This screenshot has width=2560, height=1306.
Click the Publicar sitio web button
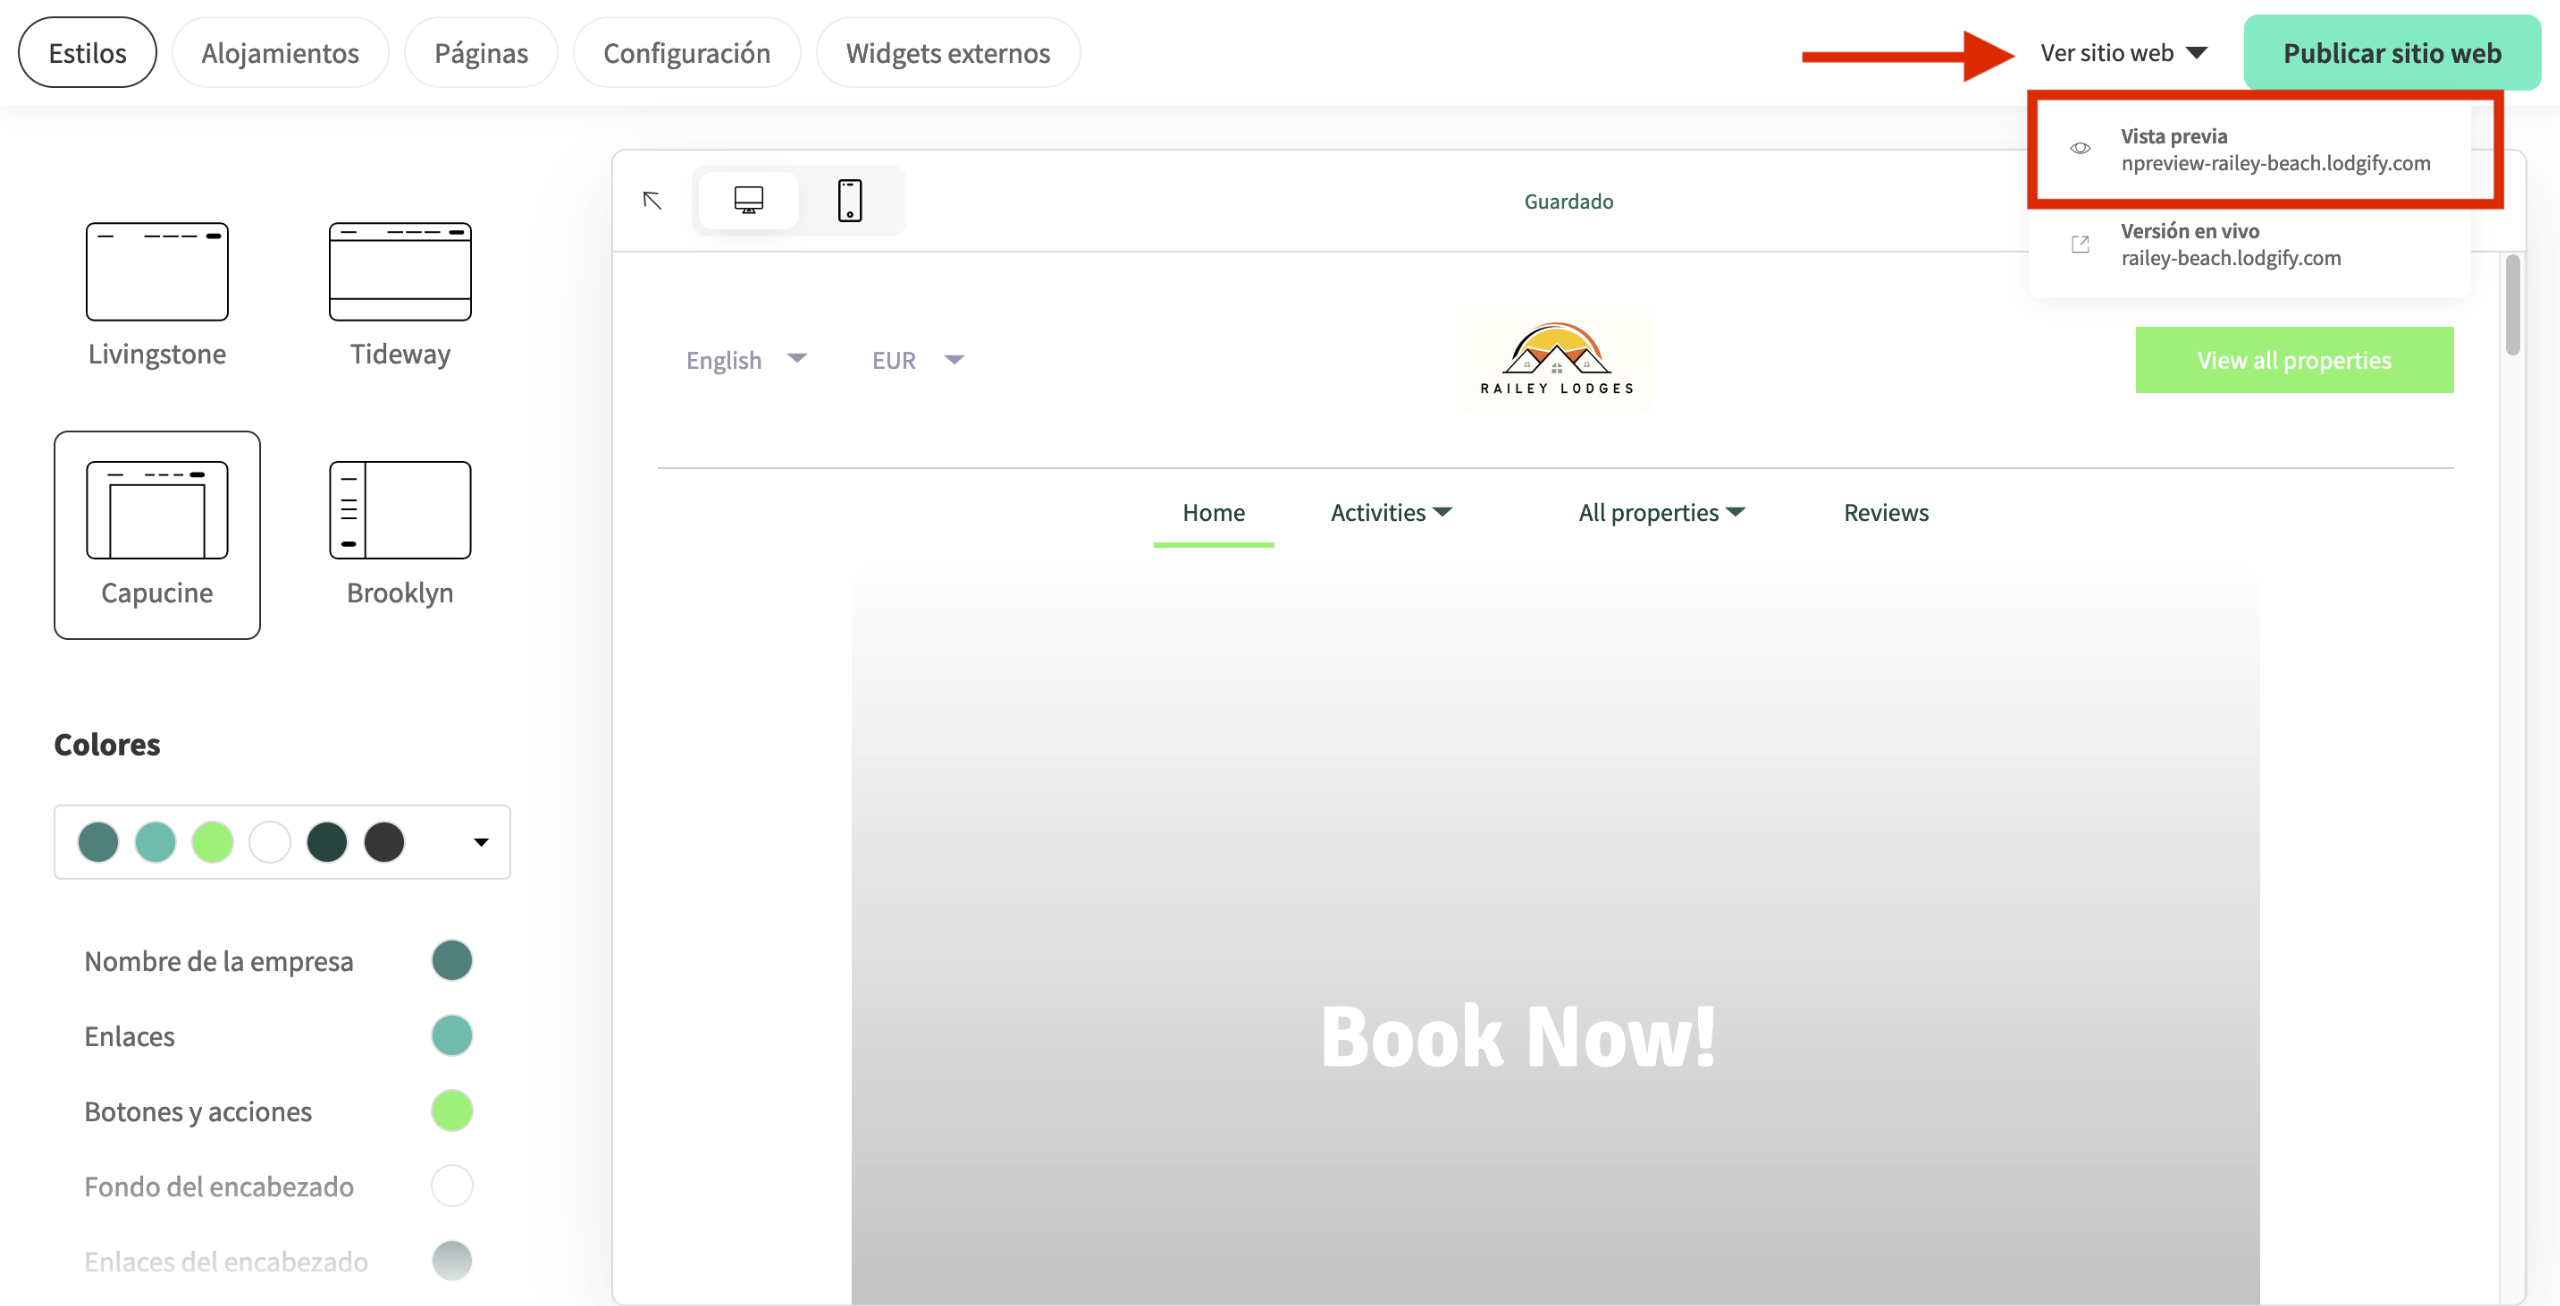[x=2392, y=52]
